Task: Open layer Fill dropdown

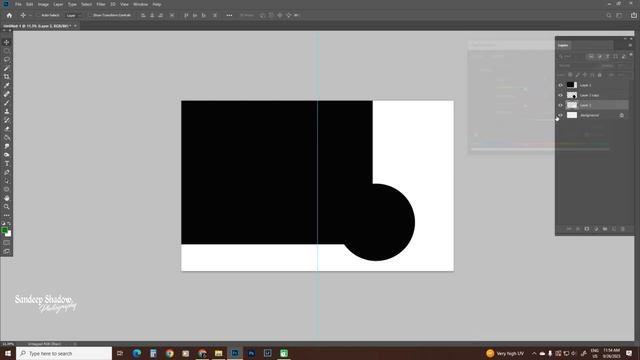Action: (x=621, y=75)
